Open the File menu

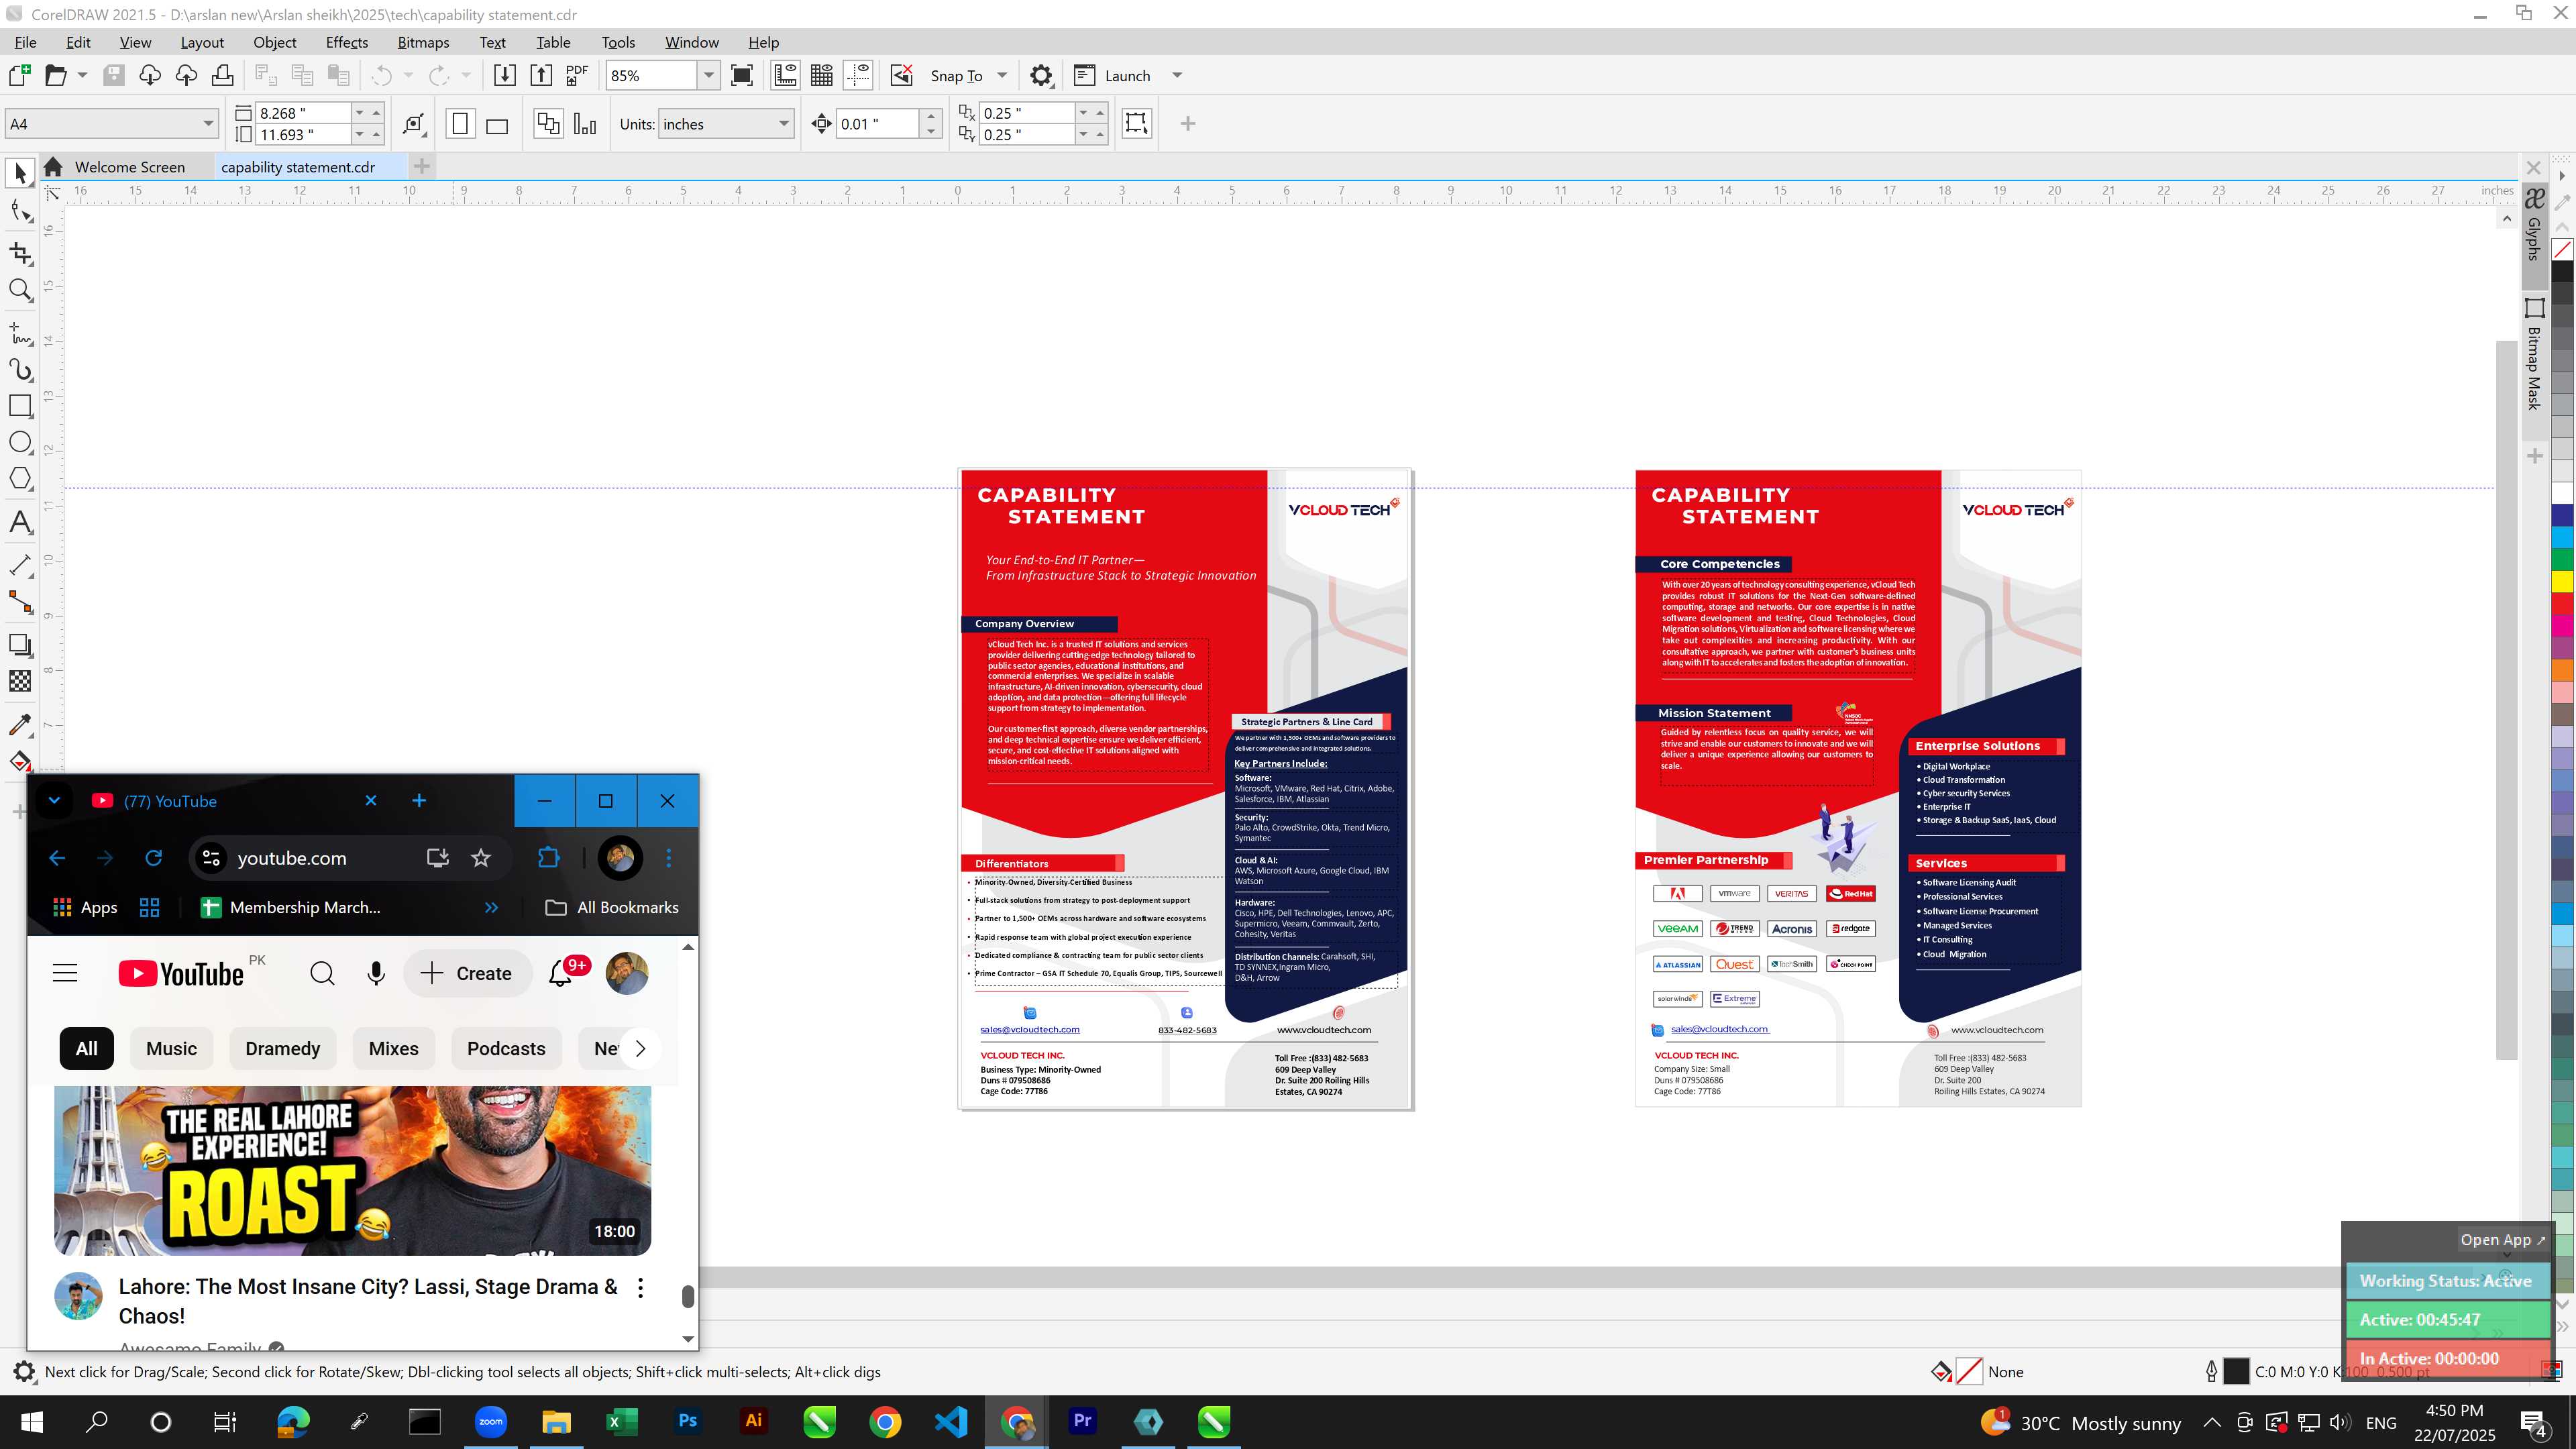(26, 42)
